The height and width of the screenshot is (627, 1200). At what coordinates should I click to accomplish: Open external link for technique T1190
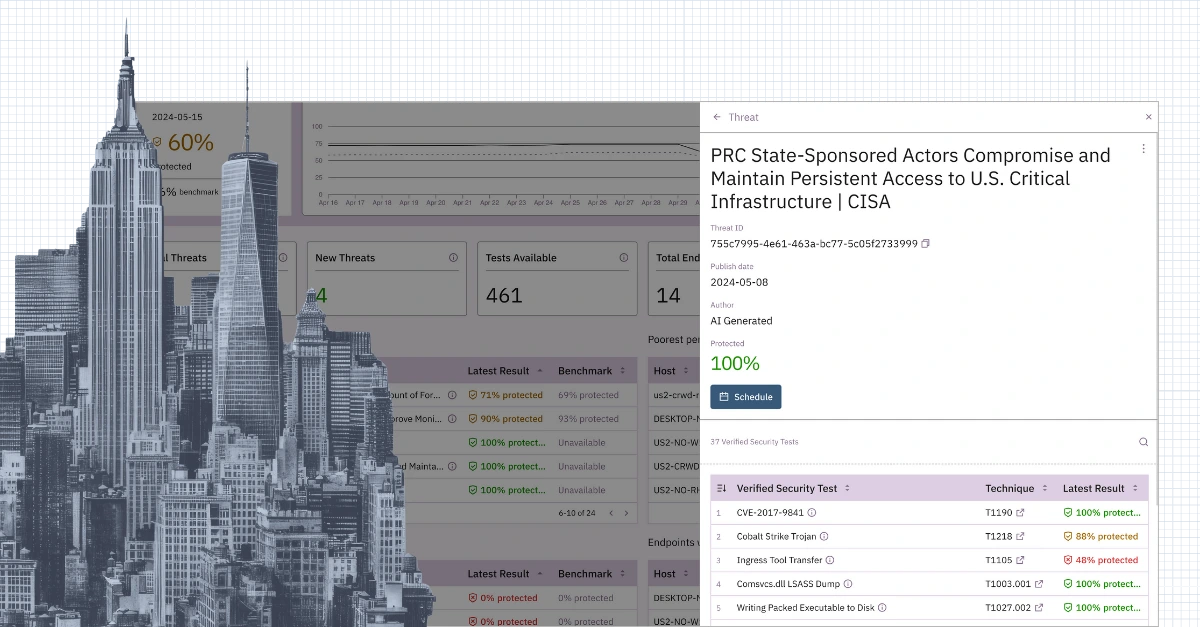pos(1020,512)
